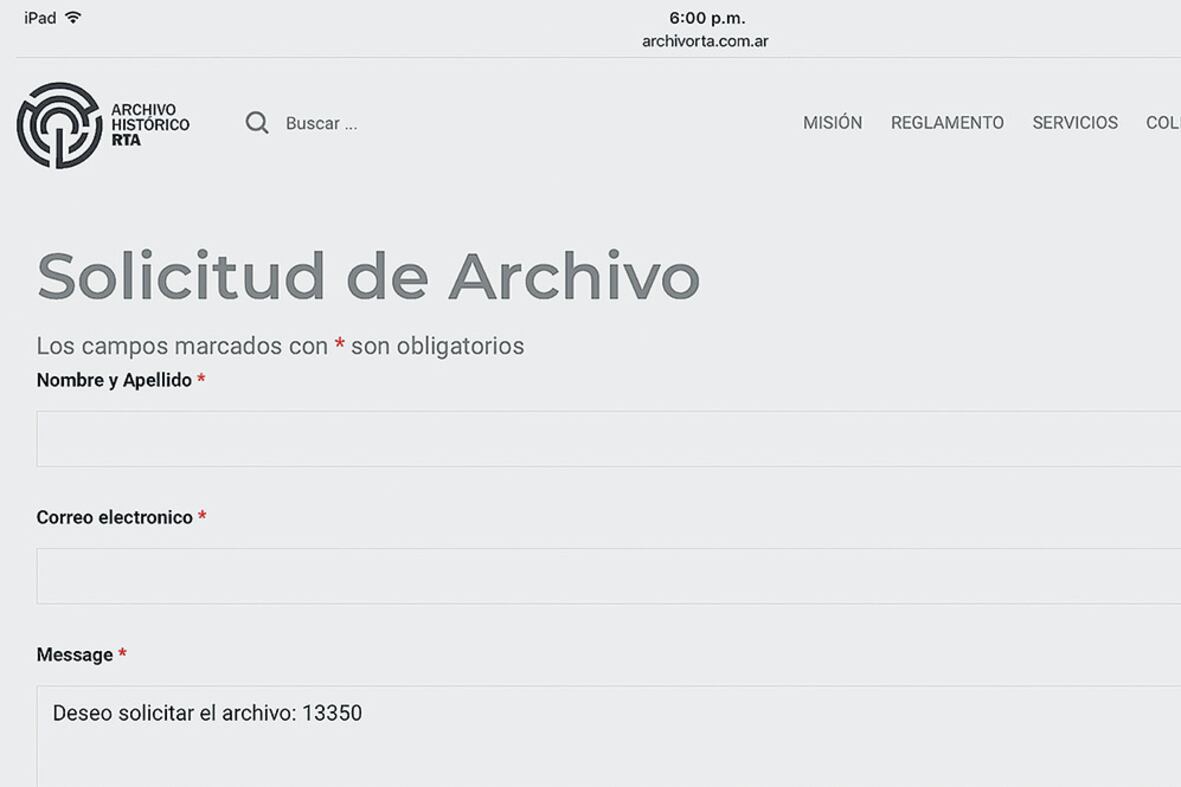Click the Correo electronico label
This screenshot has height=787, width=1181.
coord(114,517)
